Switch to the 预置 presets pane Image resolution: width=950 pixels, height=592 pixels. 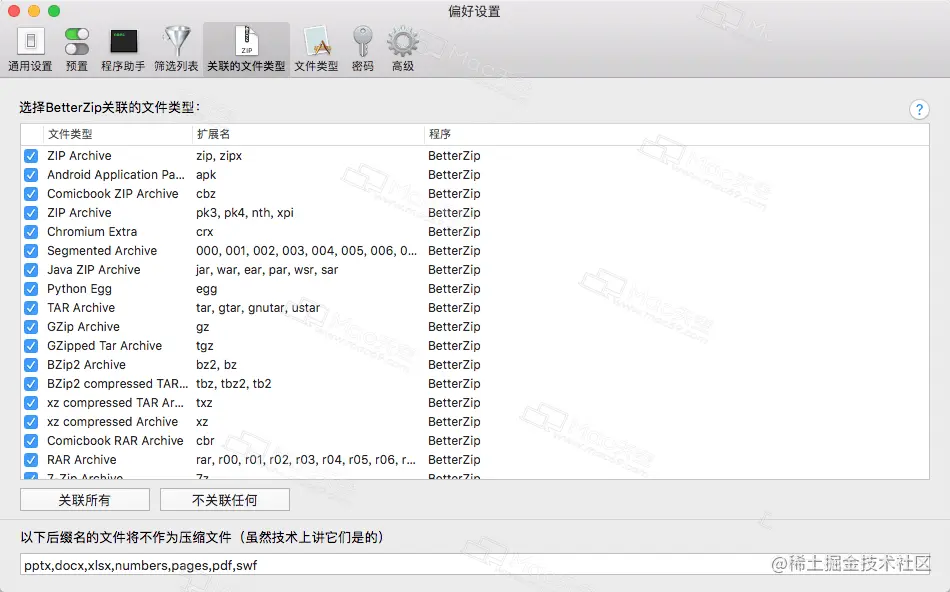[77, 50]
